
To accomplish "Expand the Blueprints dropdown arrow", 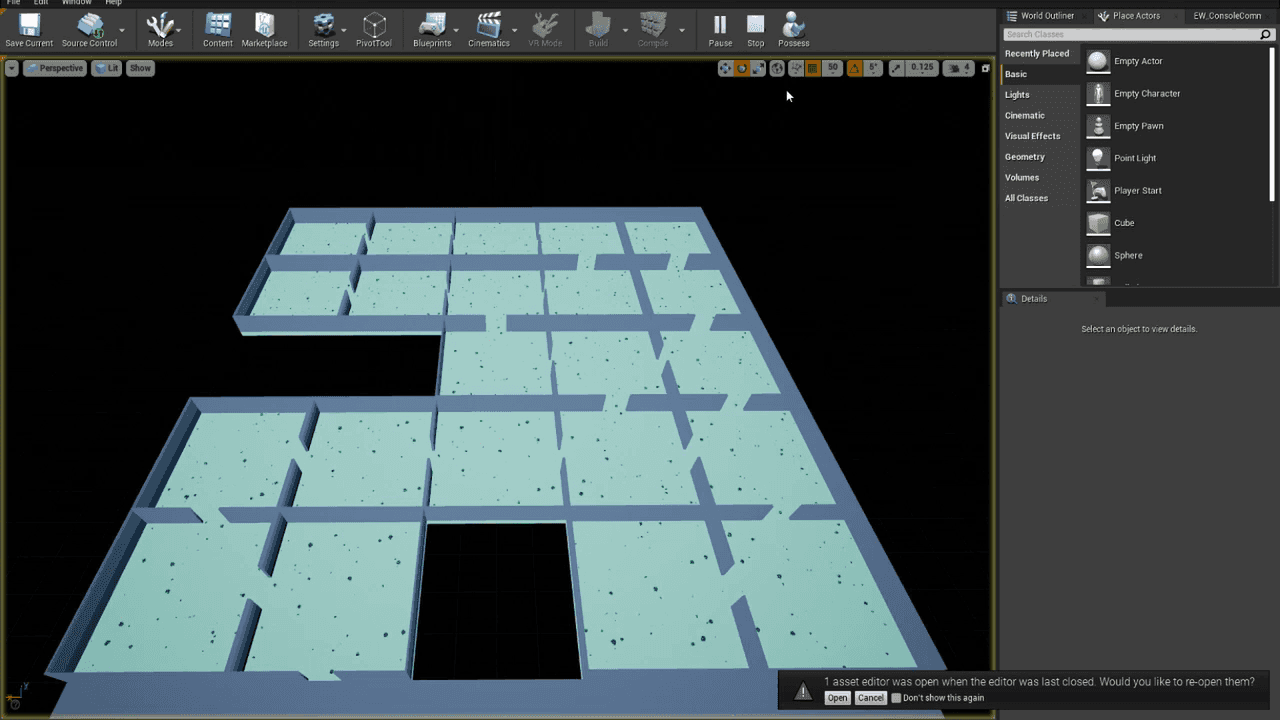I will point(456,30).
